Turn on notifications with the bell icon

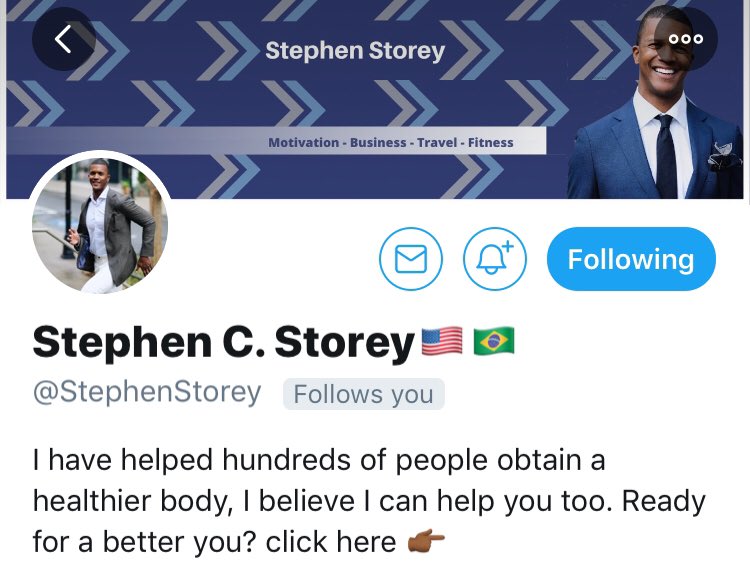click(x=495, y=259)
